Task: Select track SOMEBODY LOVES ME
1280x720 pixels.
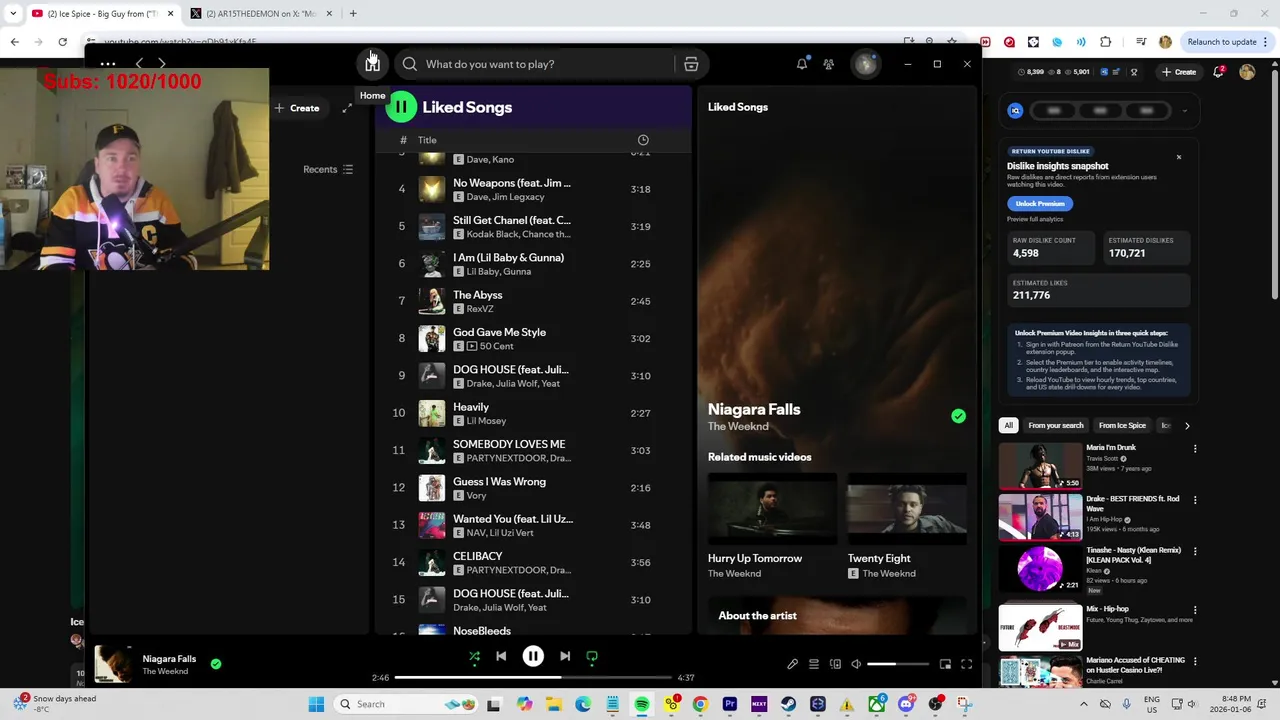Action: click(x=534, y=450)
